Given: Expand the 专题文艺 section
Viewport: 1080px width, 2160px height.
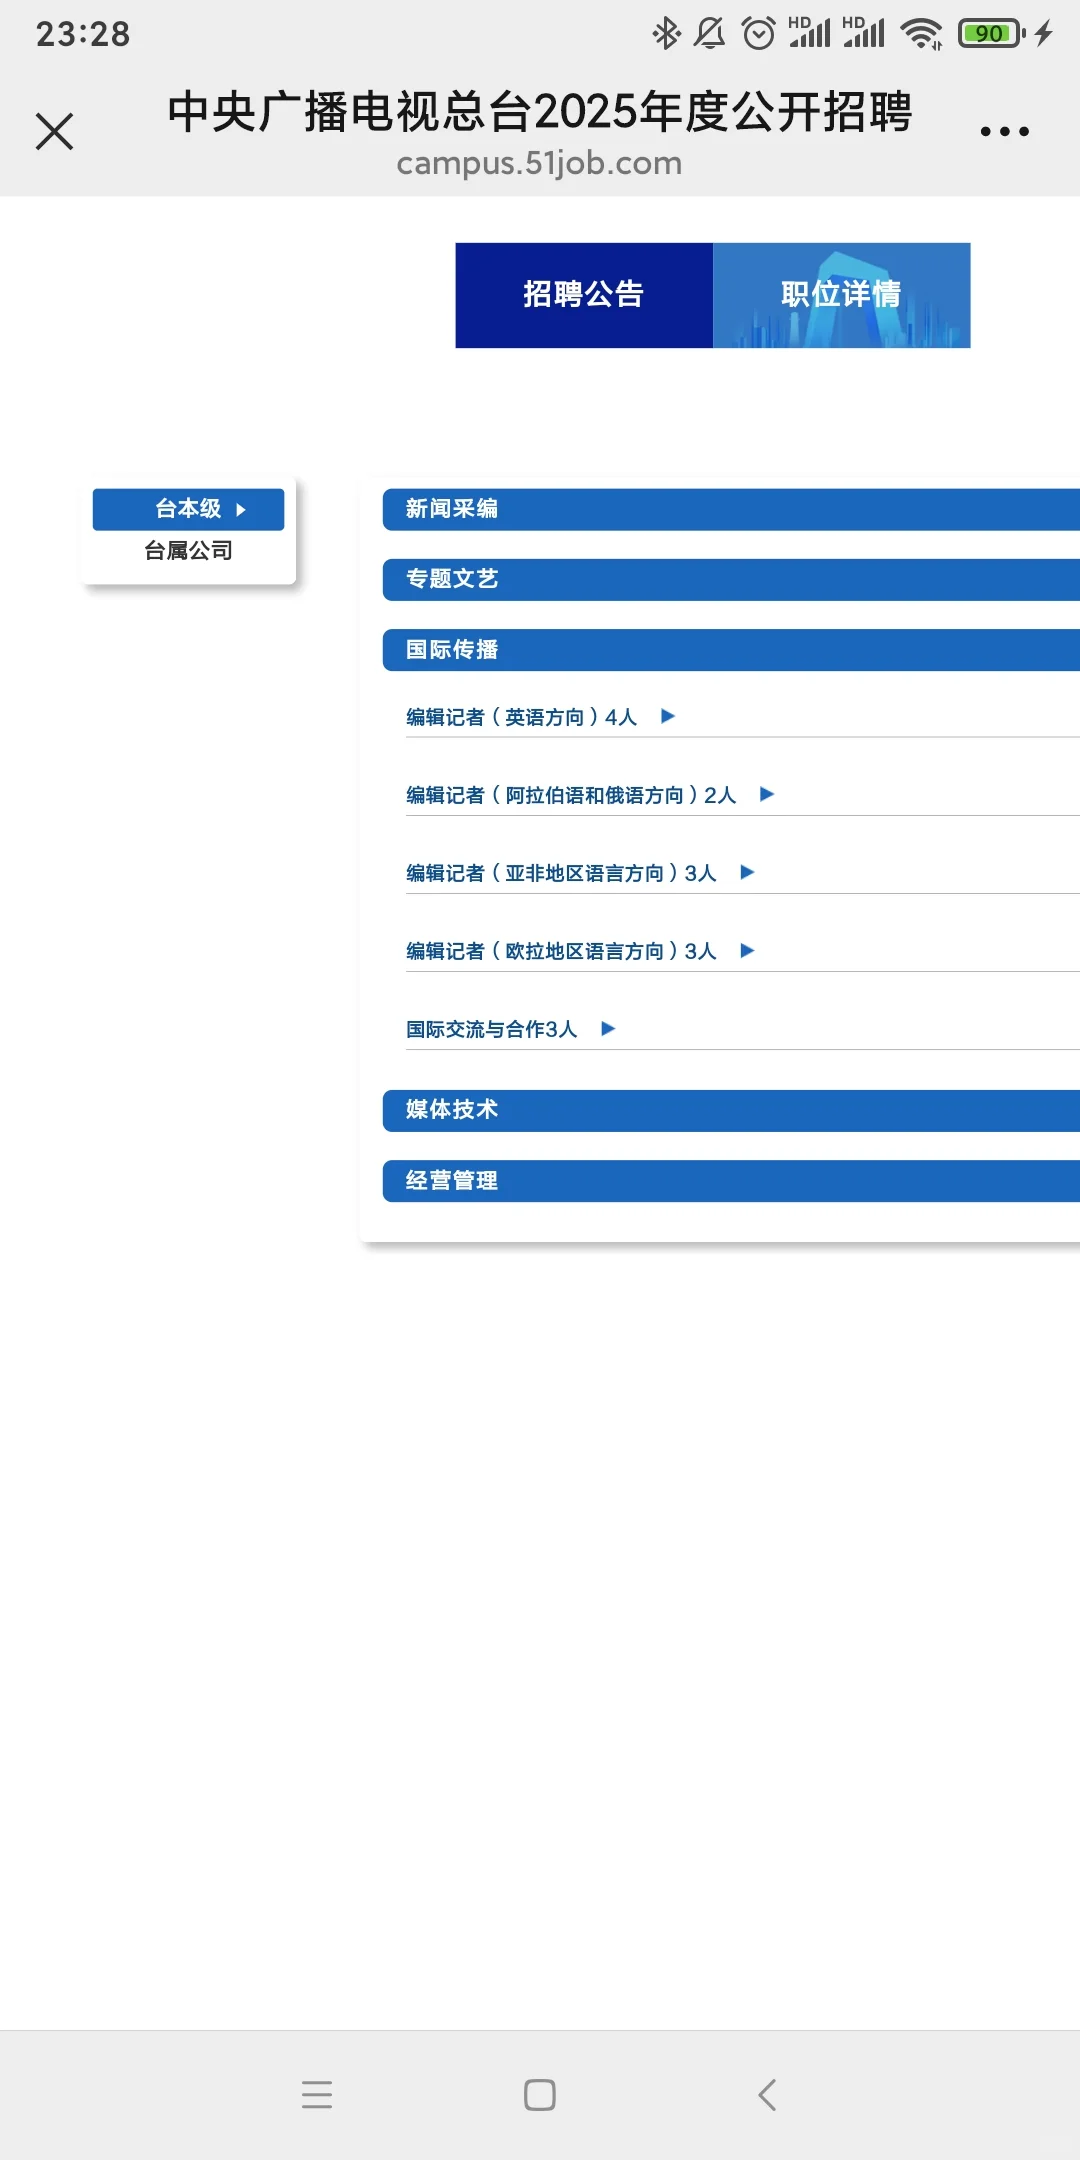Looking at the screenshot, I should click(731, 580).
